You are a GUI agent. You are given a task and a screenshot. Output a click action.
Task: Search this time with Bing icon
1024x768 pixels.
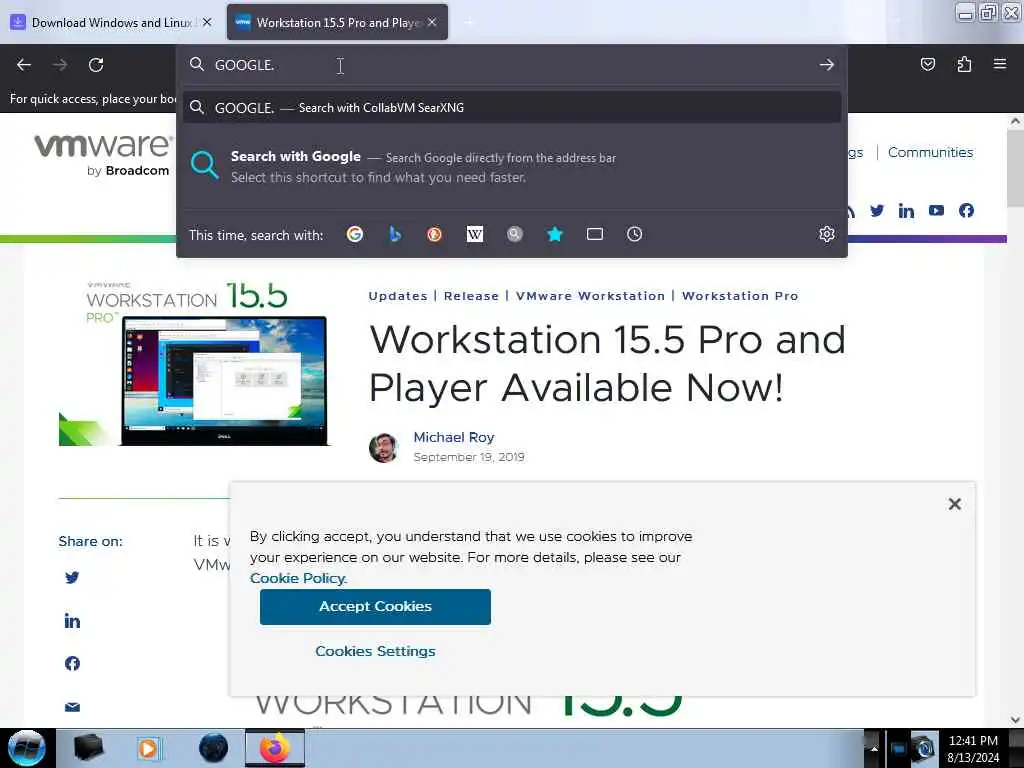(x=394, y=234)
